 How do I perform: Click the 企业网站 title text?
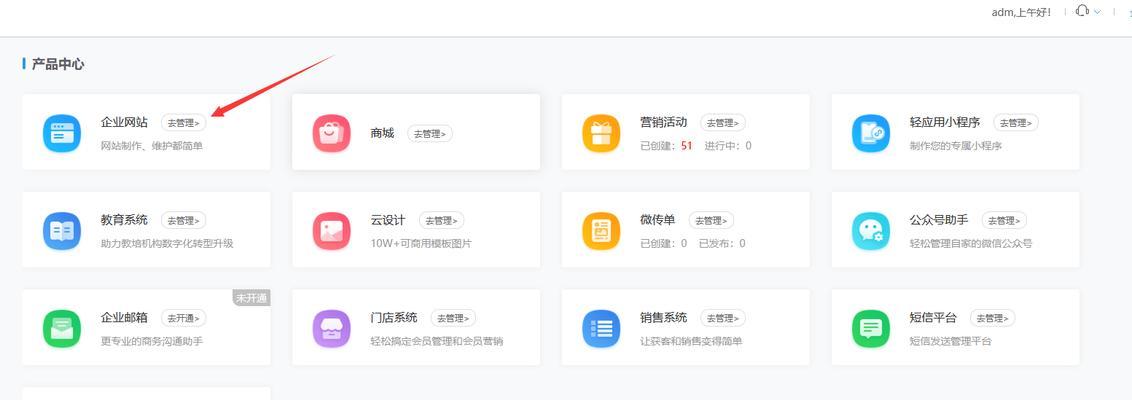pos(124,123)
